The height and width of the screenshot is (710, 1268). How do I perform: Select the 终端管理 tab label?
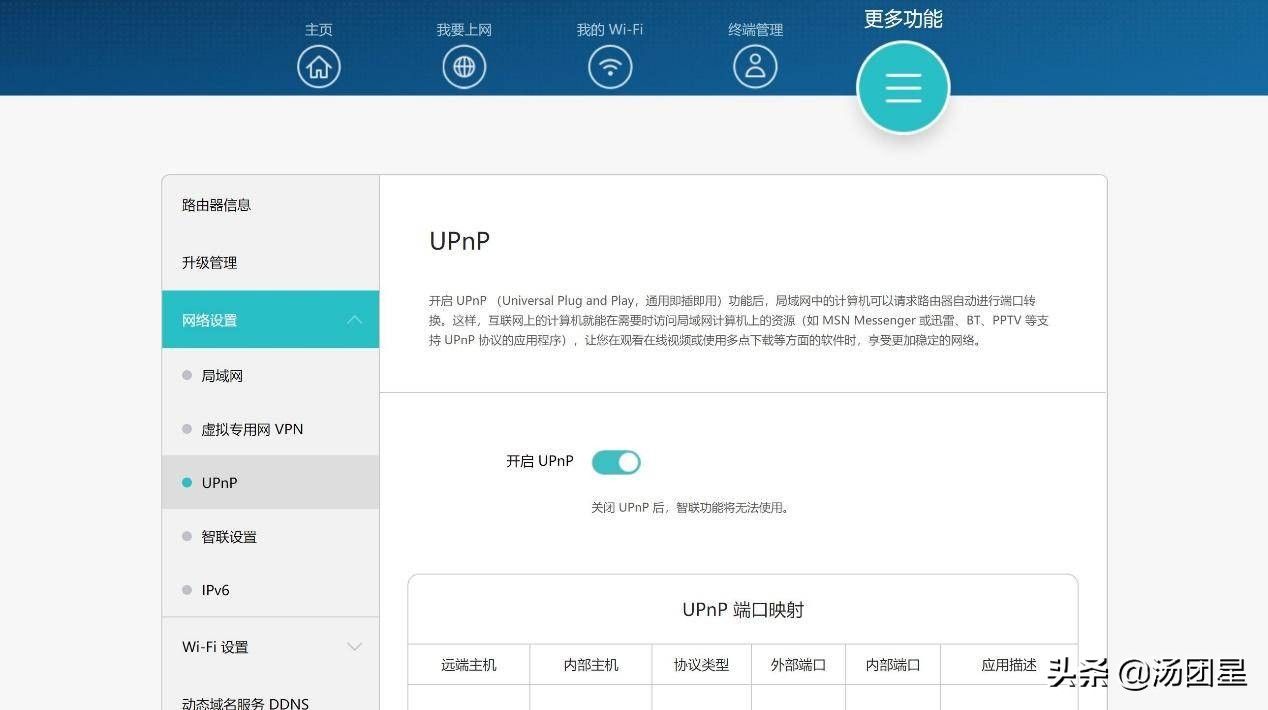(x=755, y=29)
